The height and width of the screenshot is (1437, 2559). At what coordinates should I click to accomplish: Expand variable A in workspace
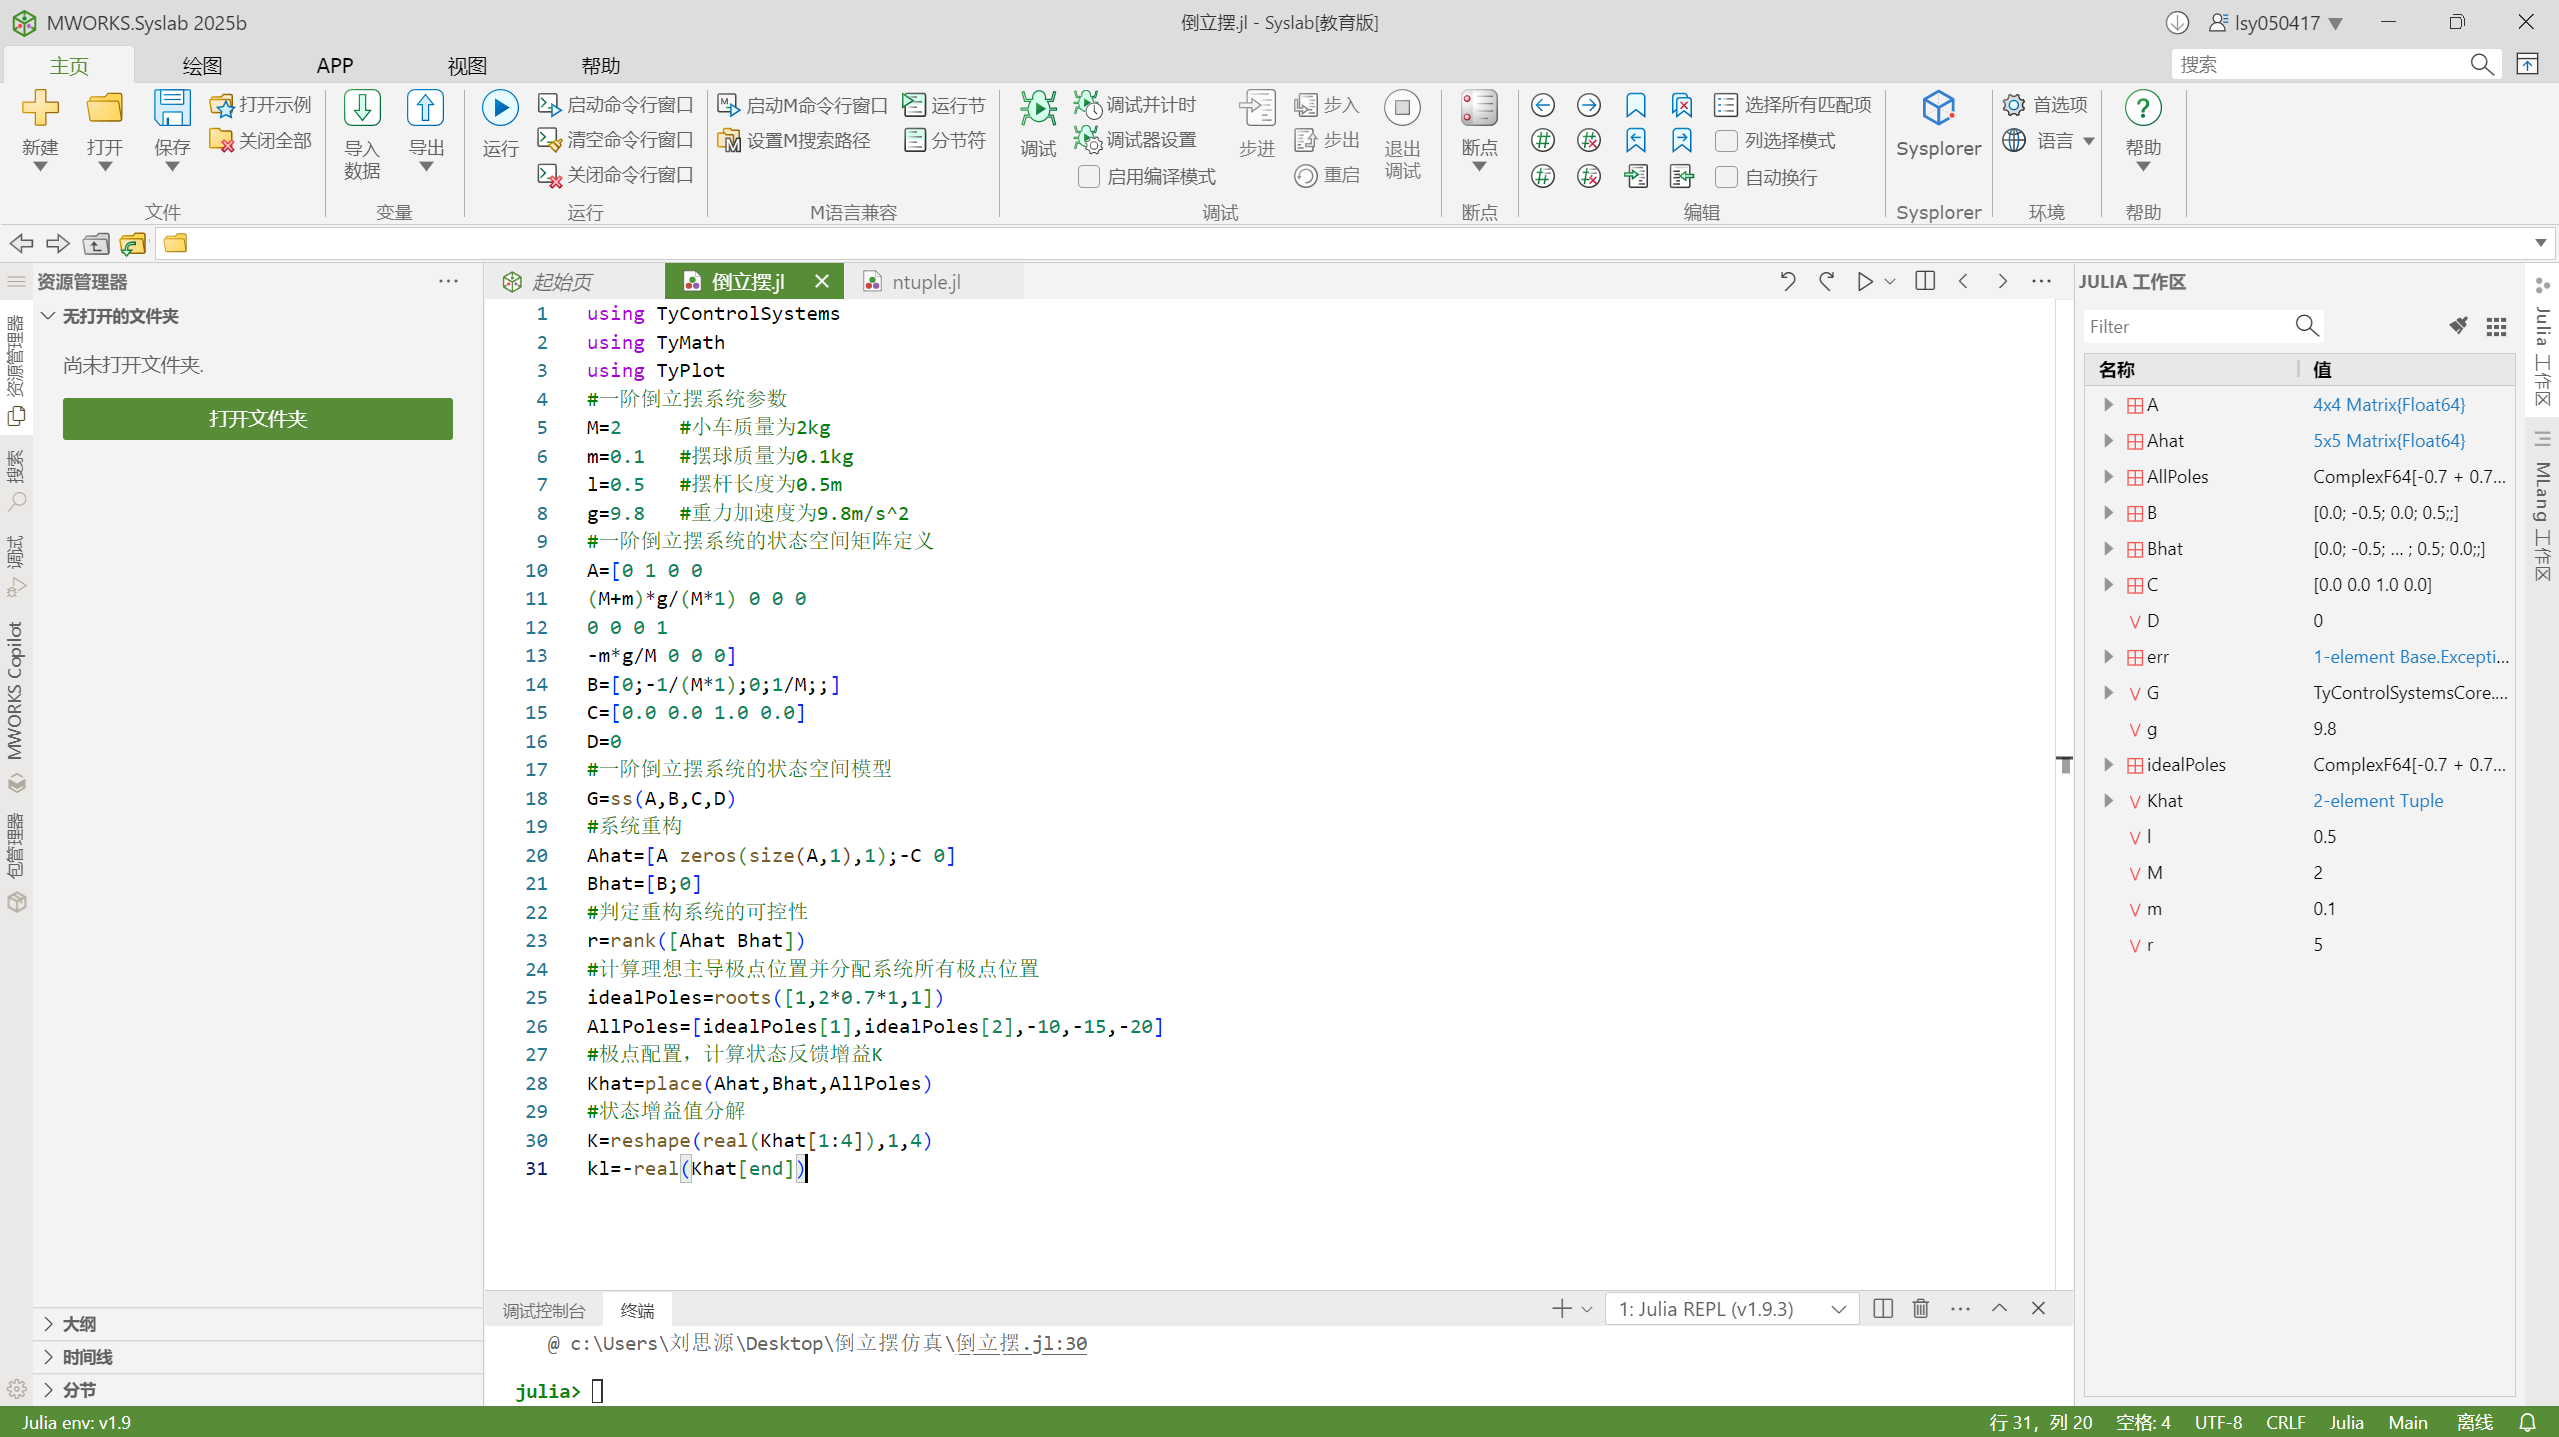coord(2108,405)
